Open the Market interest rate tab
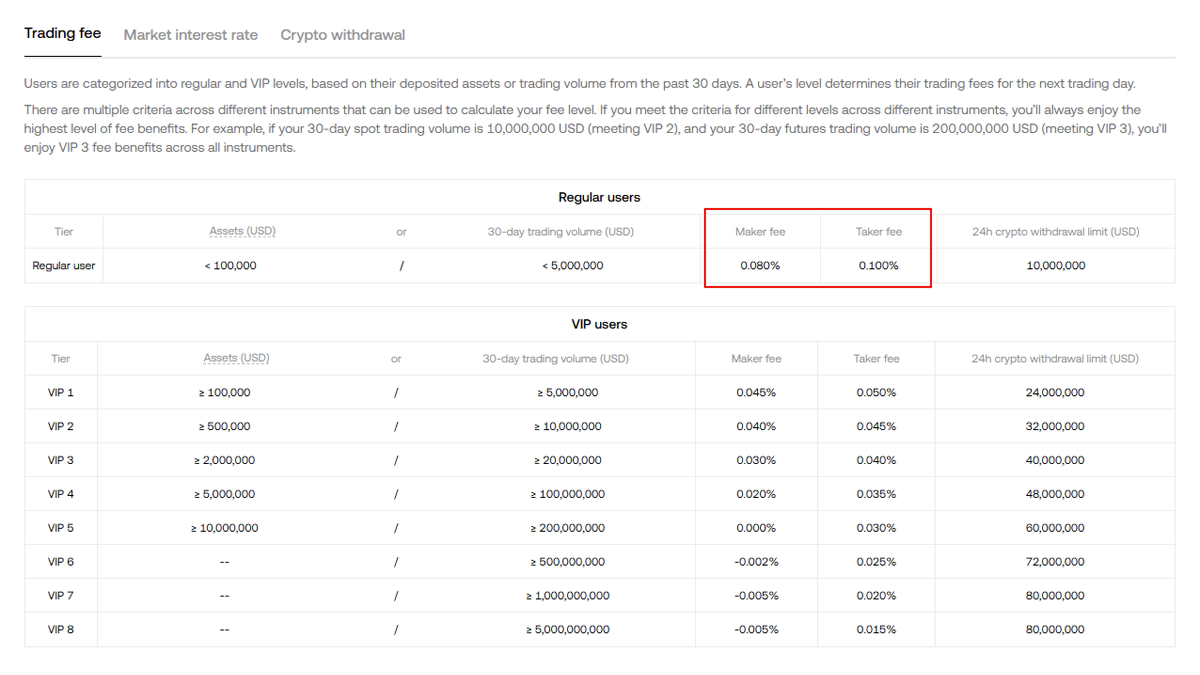Screen dimensions: 1200x675 pyautogui.click(x=190, y=35)
